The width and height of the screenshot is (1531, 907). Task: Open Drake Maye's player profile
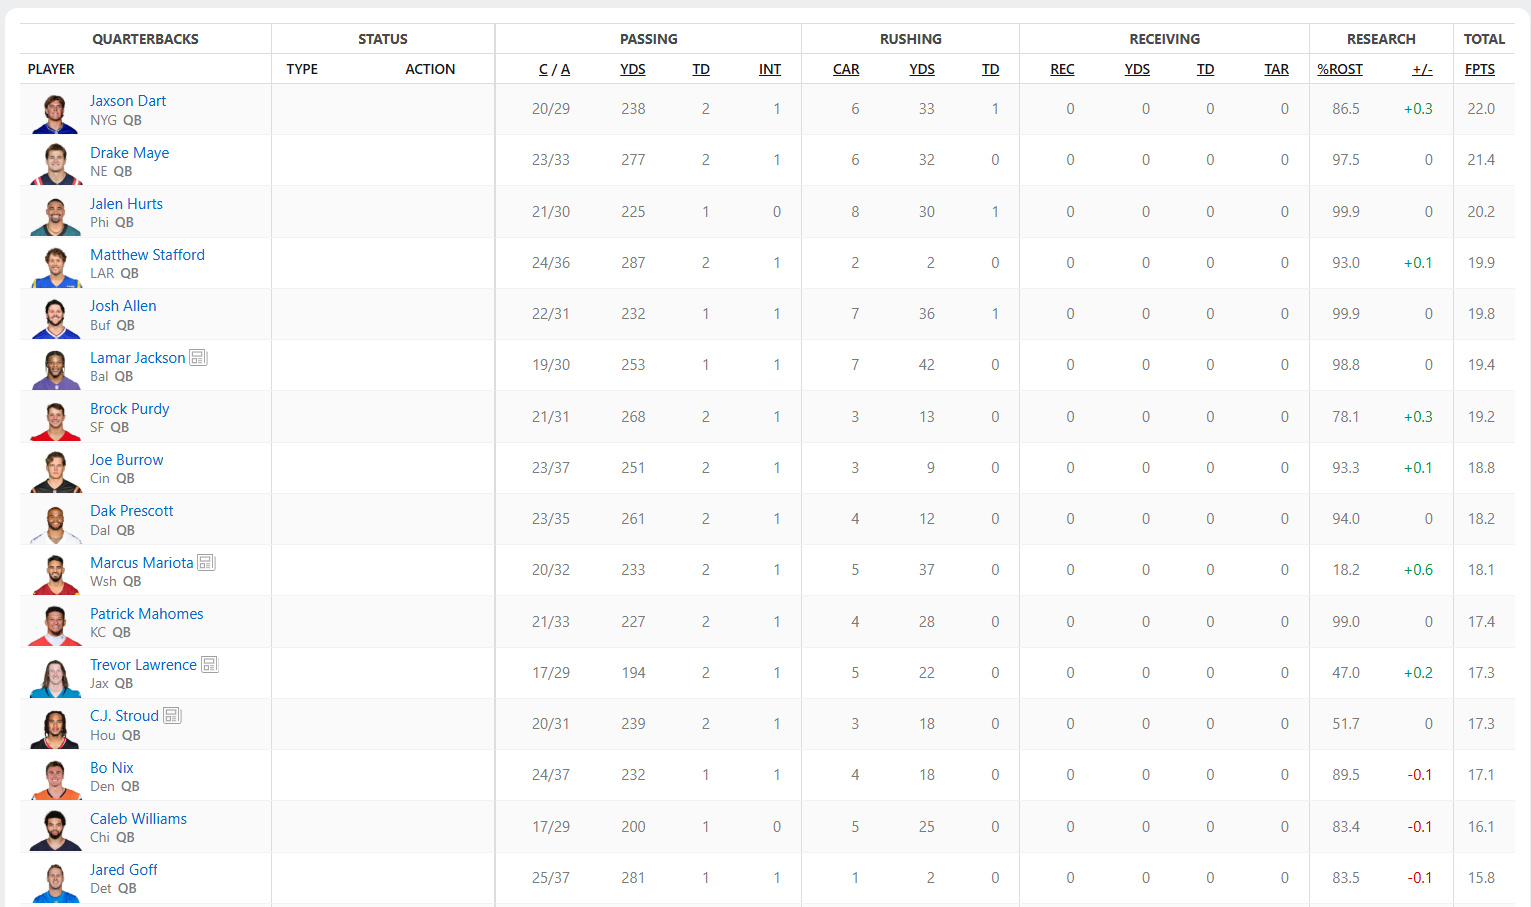pos(129,152)
